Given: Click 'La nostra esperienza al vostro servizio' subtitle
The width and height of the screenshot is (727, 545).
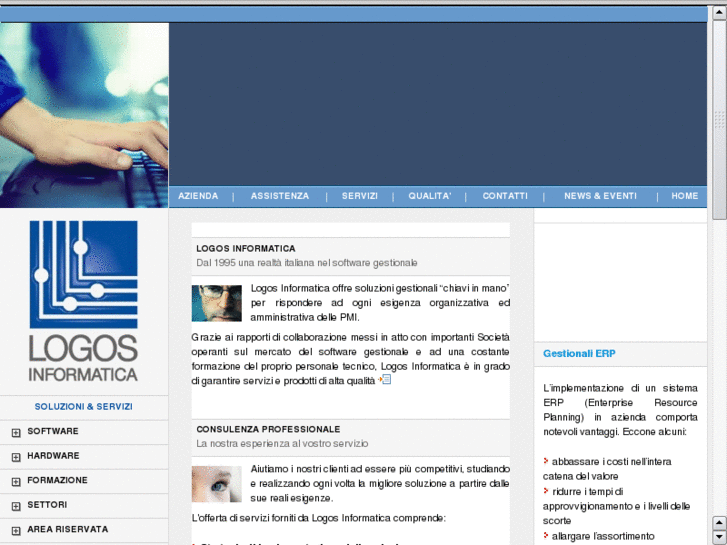Looking at the screenshot, I should (x=282, y=444).
